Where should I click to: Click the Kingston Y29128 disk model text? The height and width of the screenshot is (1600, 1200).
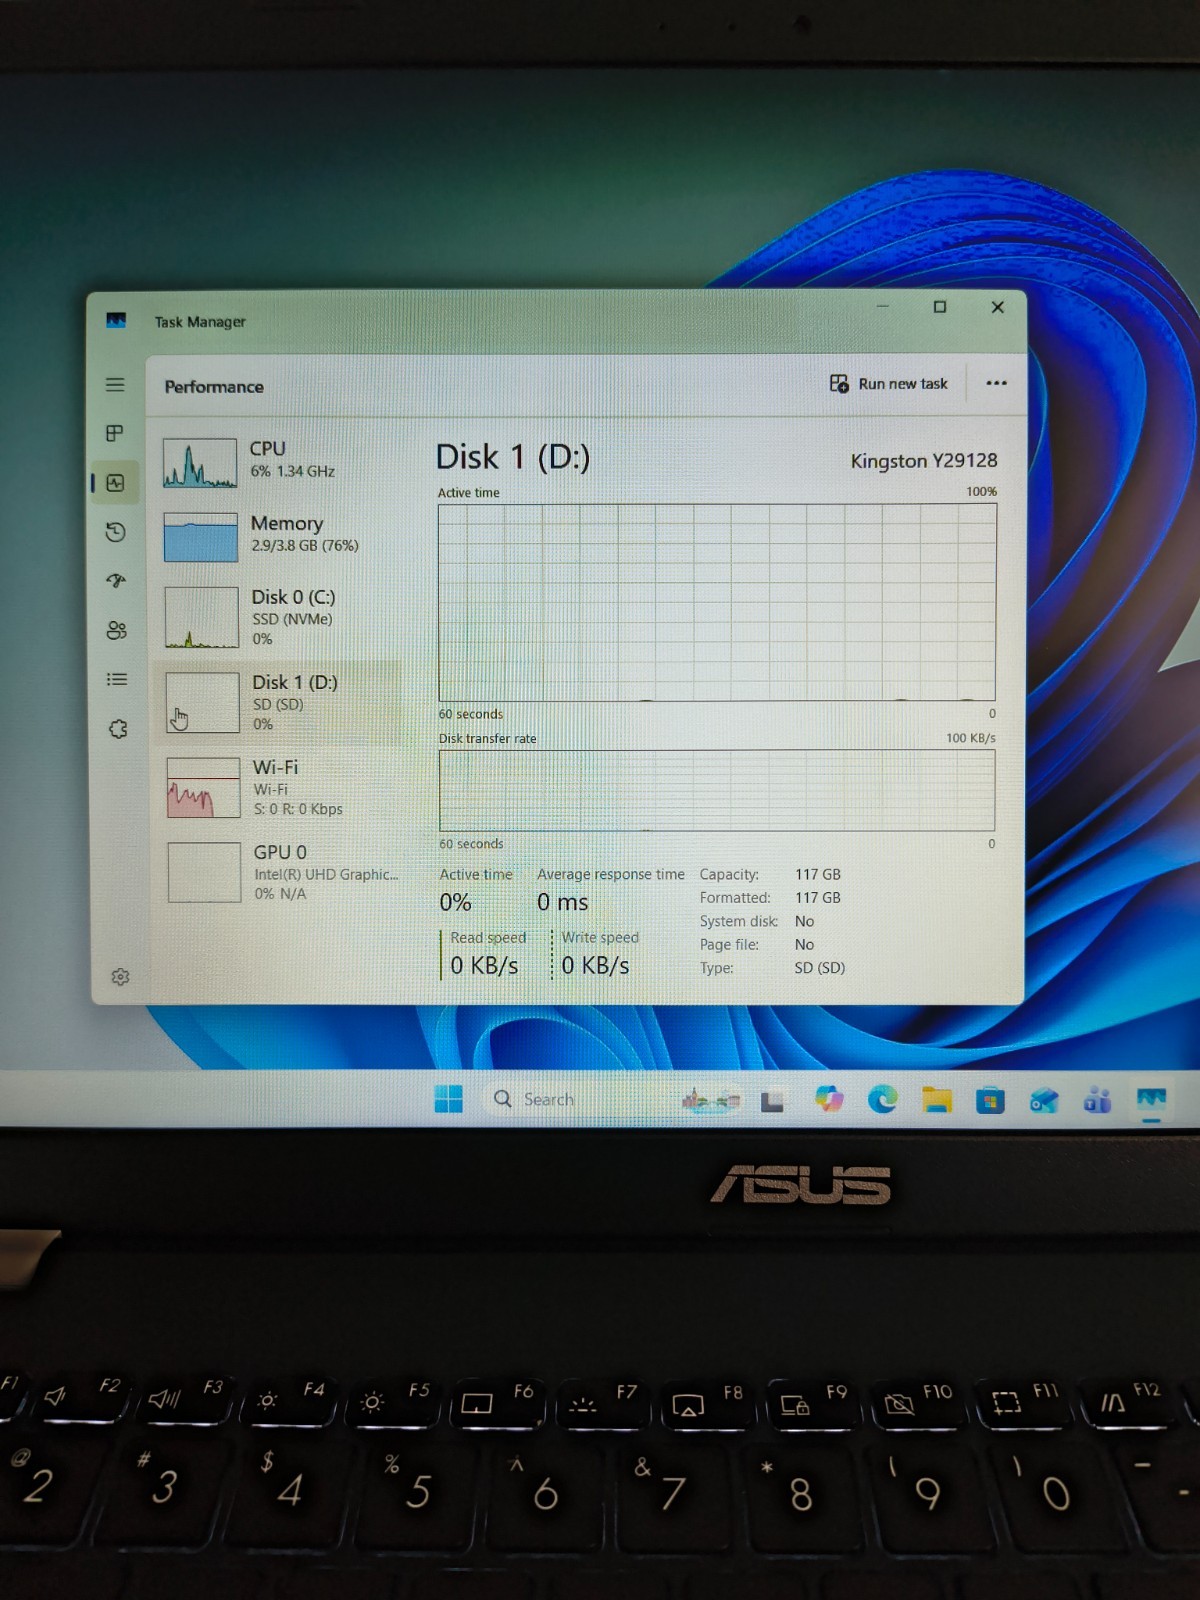click(924, 461)
